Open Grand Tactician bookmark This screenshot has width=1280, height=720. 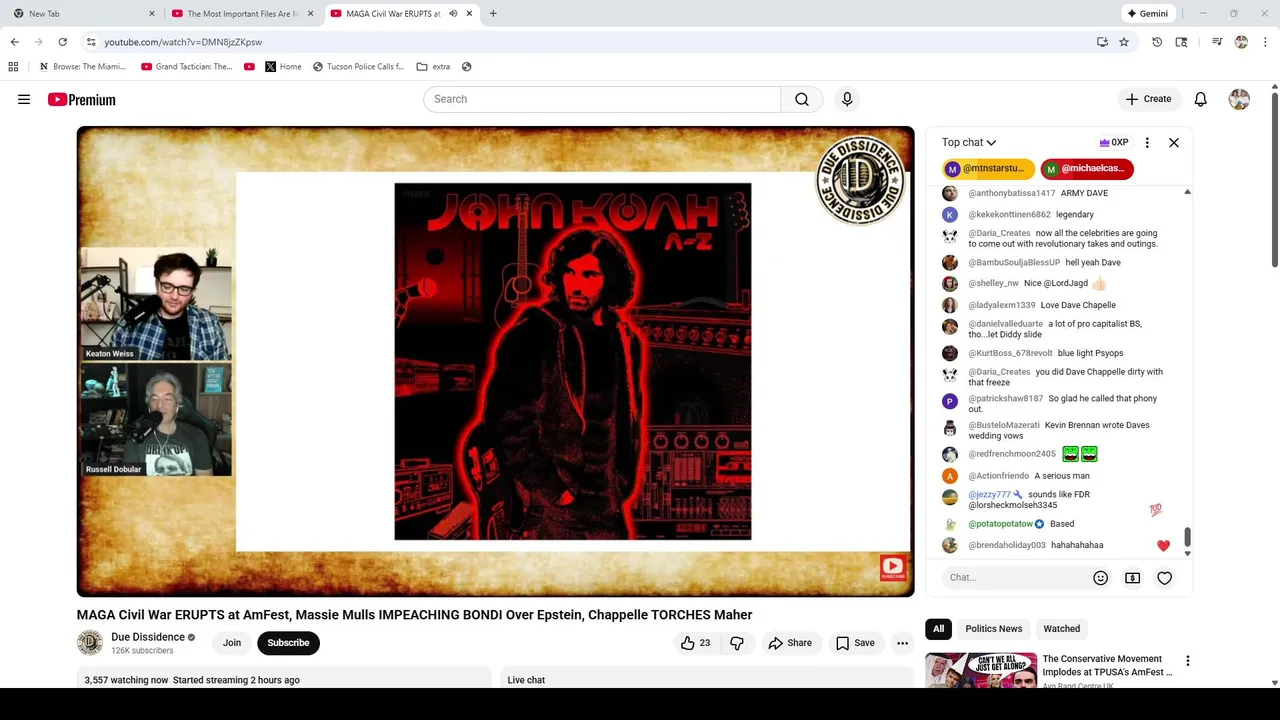pyautogui.click(x=187, y=67)
